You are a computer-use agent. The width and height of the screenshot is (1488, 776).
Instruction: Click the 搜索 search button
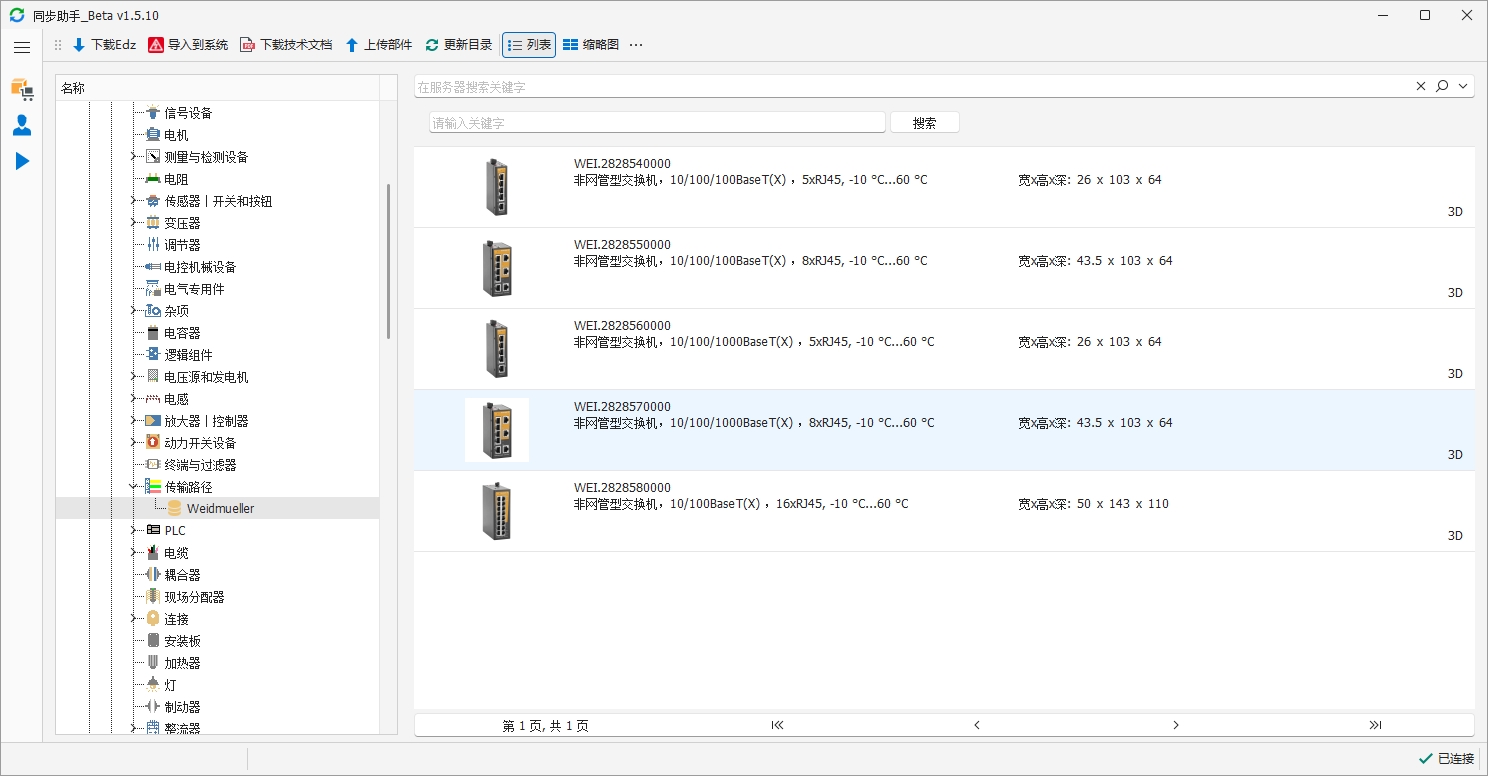click(x=924, y=123)
